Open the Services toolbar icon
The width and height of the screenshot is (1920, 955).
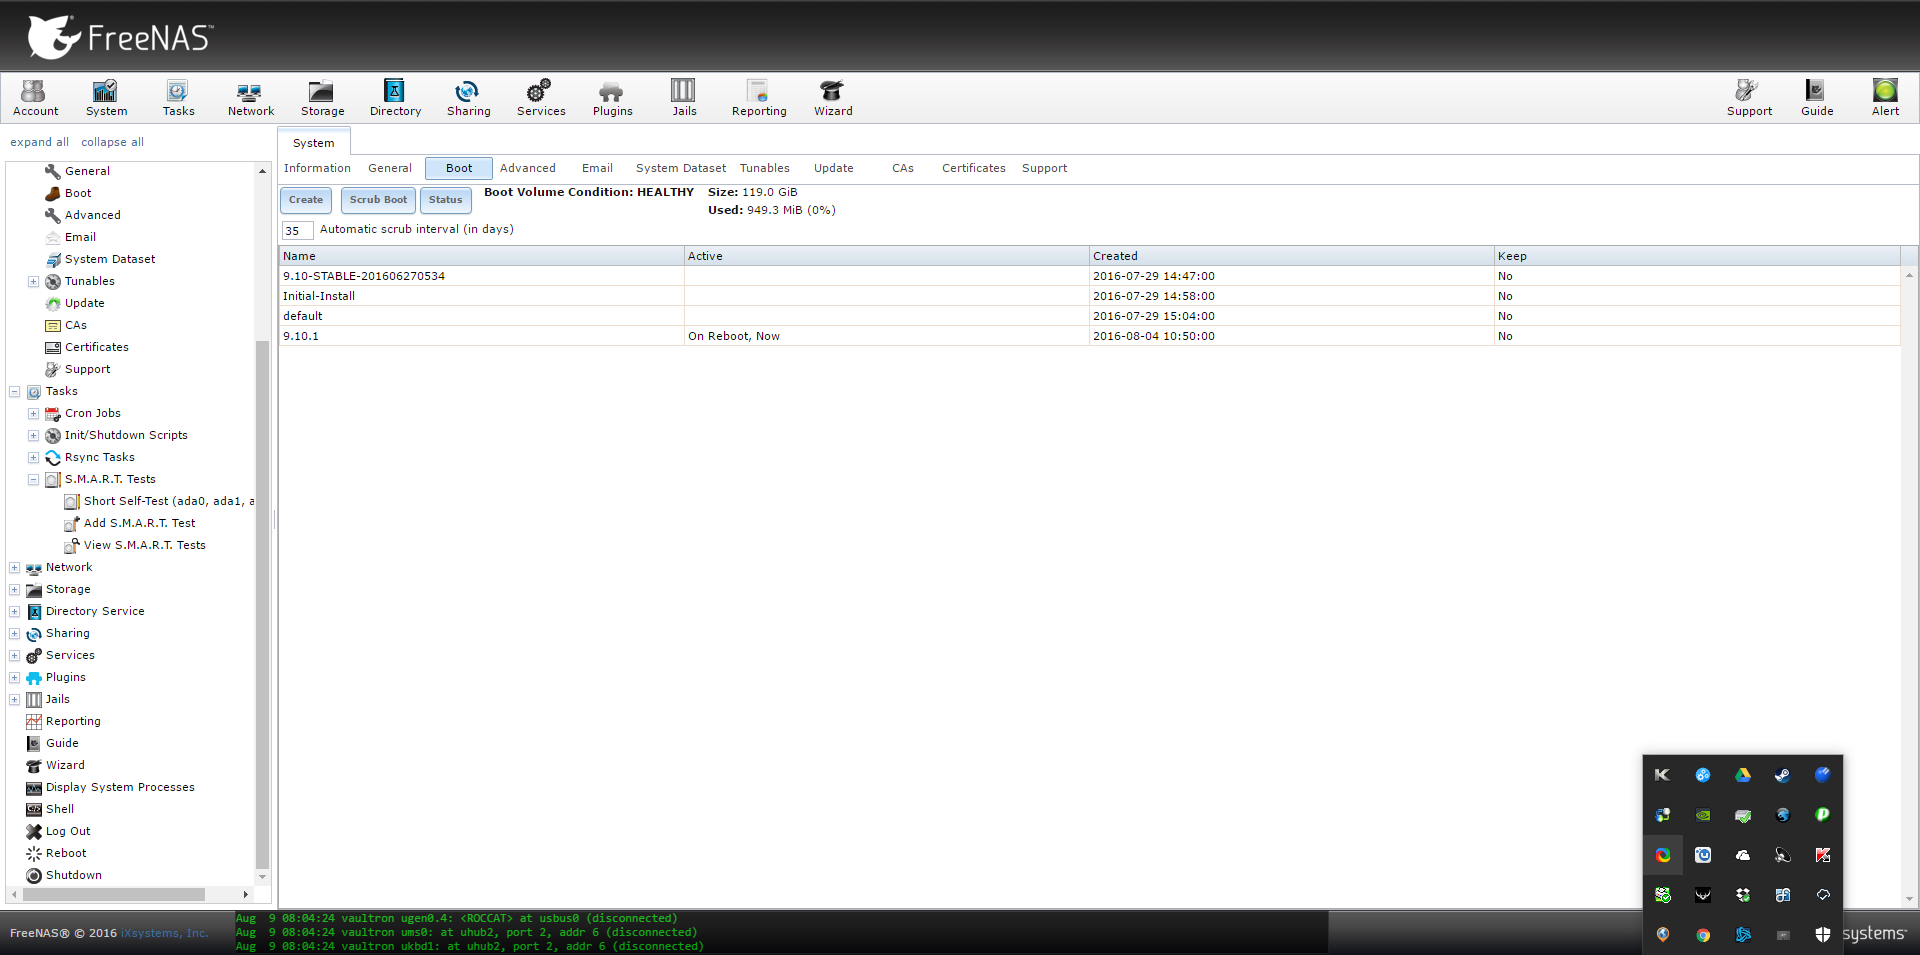[x=541, y=98]
